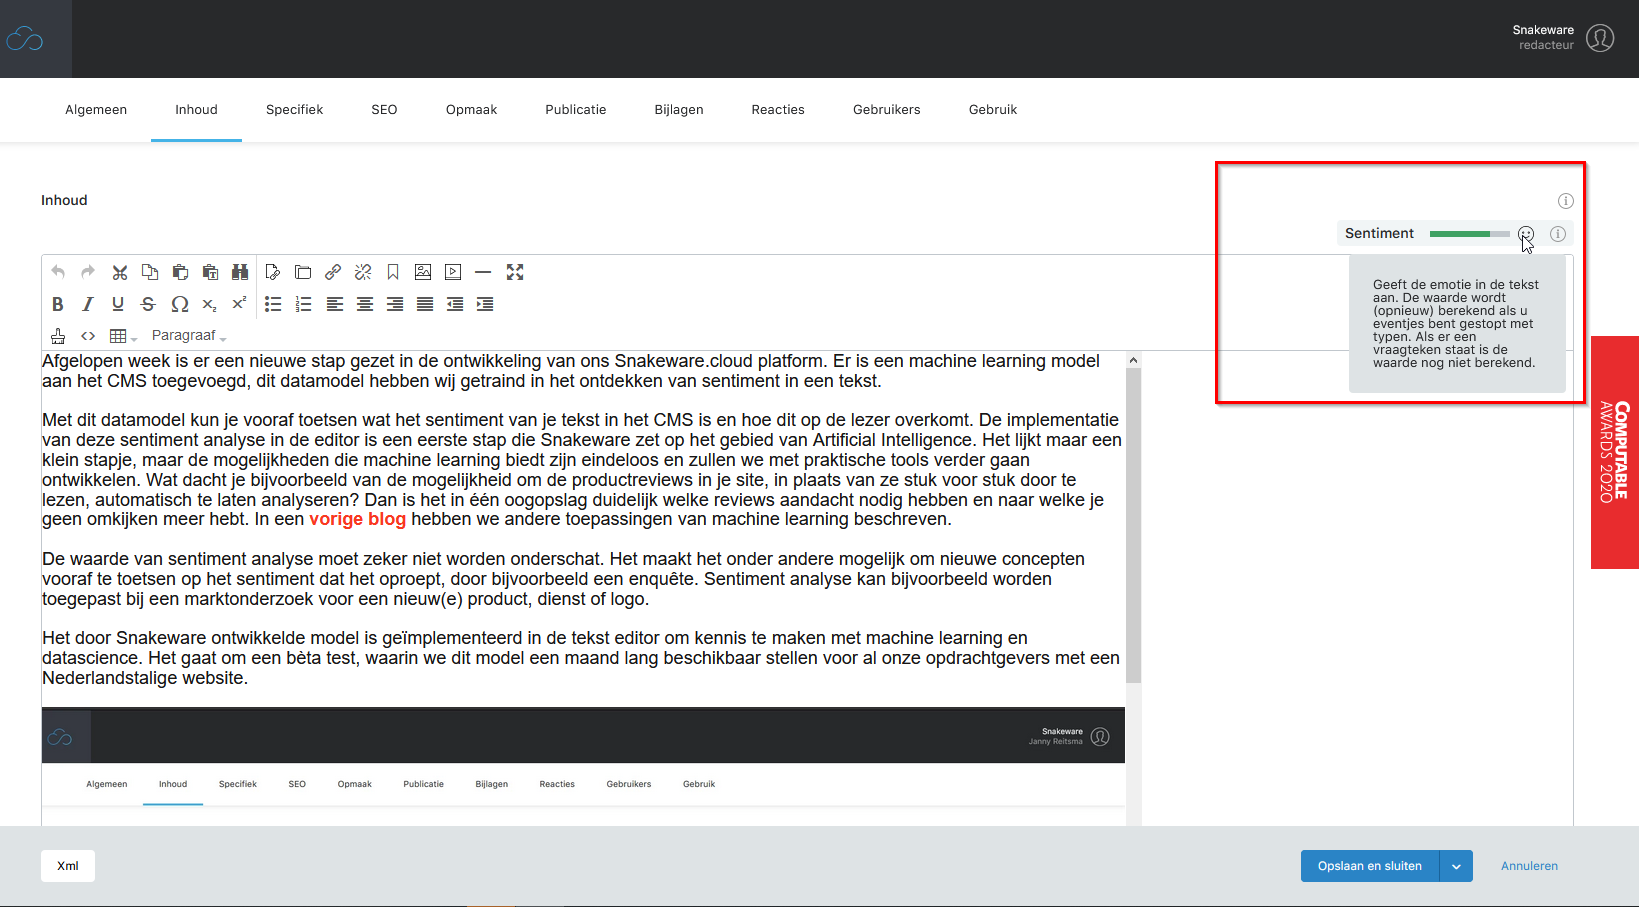Image resolution: width=1639 pixels, height=907 pixels.
Task: Click the Xml button
Action: pos(68,866)
